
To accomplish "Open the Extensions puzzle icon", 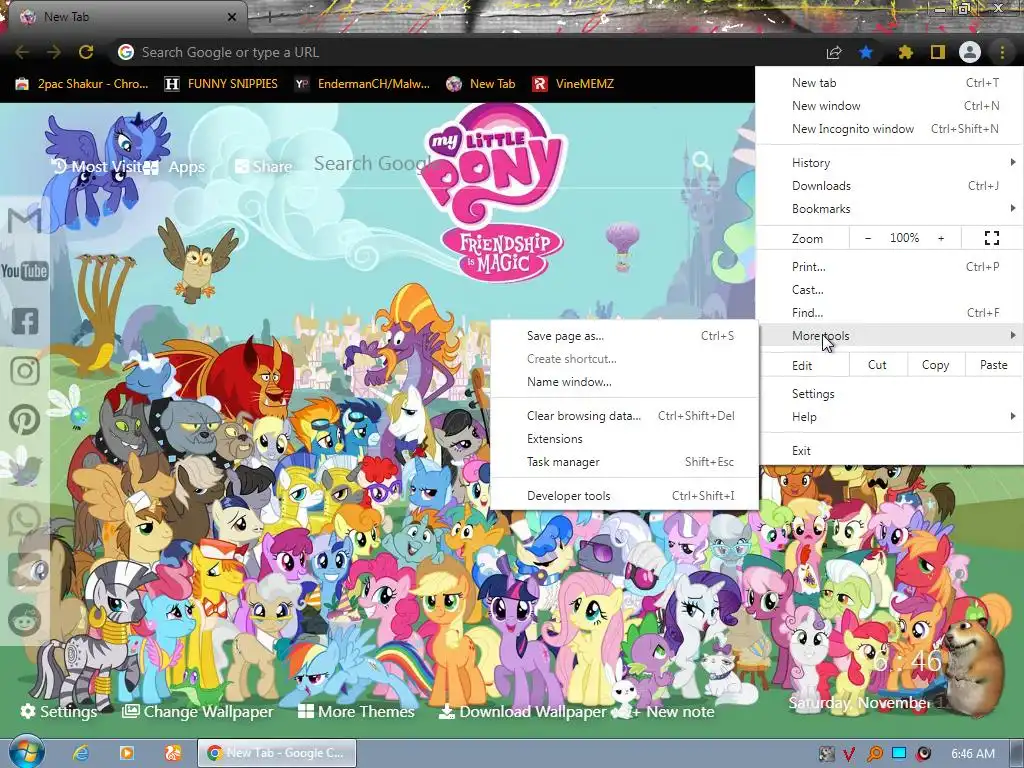I will pos(905,52).
